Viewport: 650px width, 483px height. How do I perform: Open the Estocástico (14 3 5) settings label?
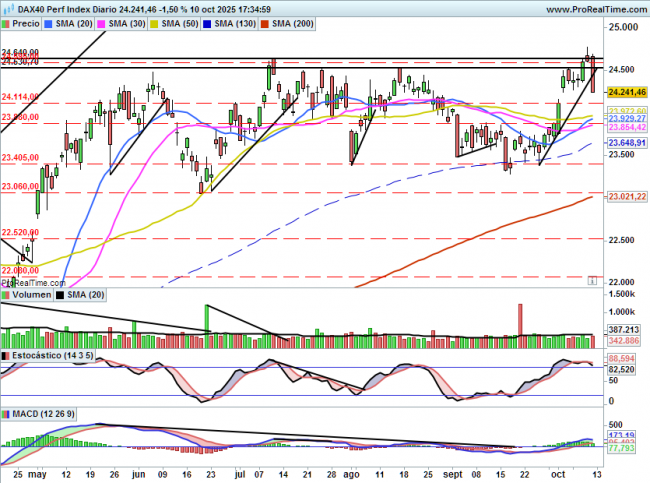coord(47,354)
